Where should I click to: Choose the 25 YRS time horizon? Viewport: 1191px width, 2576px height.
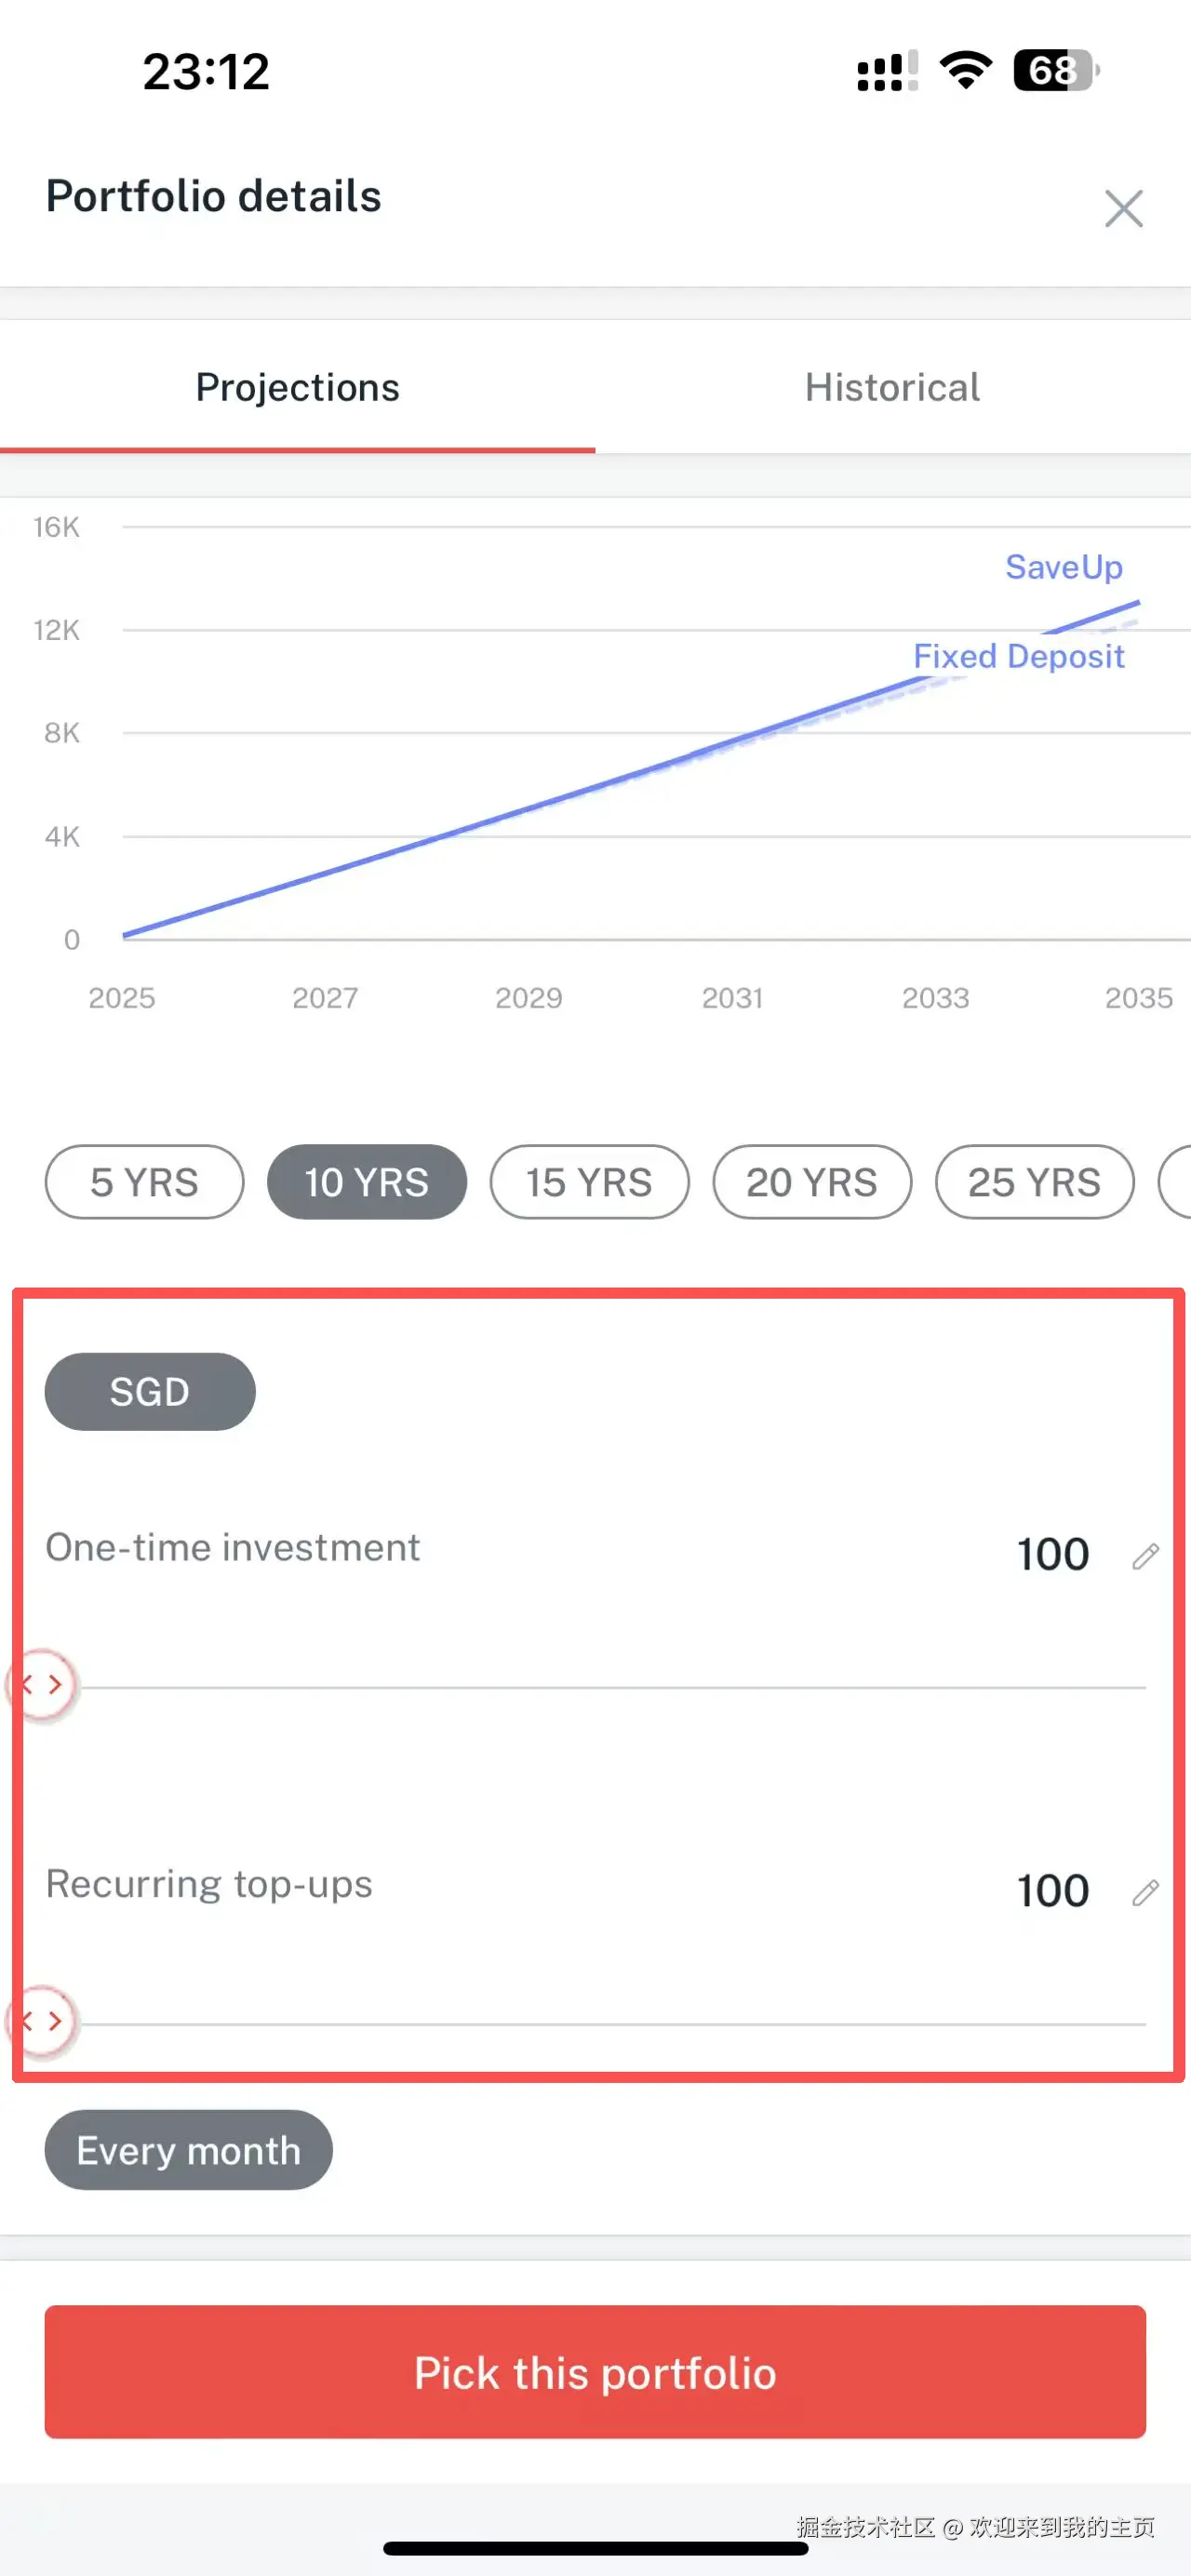pyautogui.click(x=1034, y=1182)
